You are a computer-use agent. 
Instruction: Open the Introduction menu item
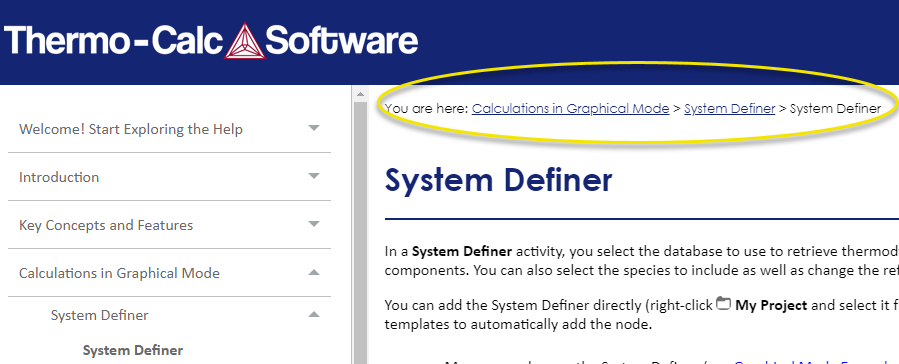pos(59,177)
